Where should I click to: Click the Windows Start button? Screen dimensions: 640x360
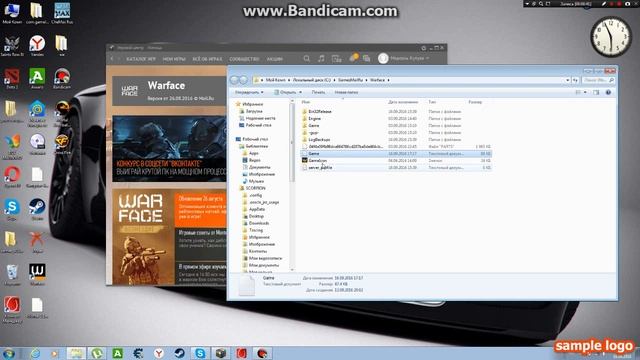pyautogui.click(x=9, y=353)
